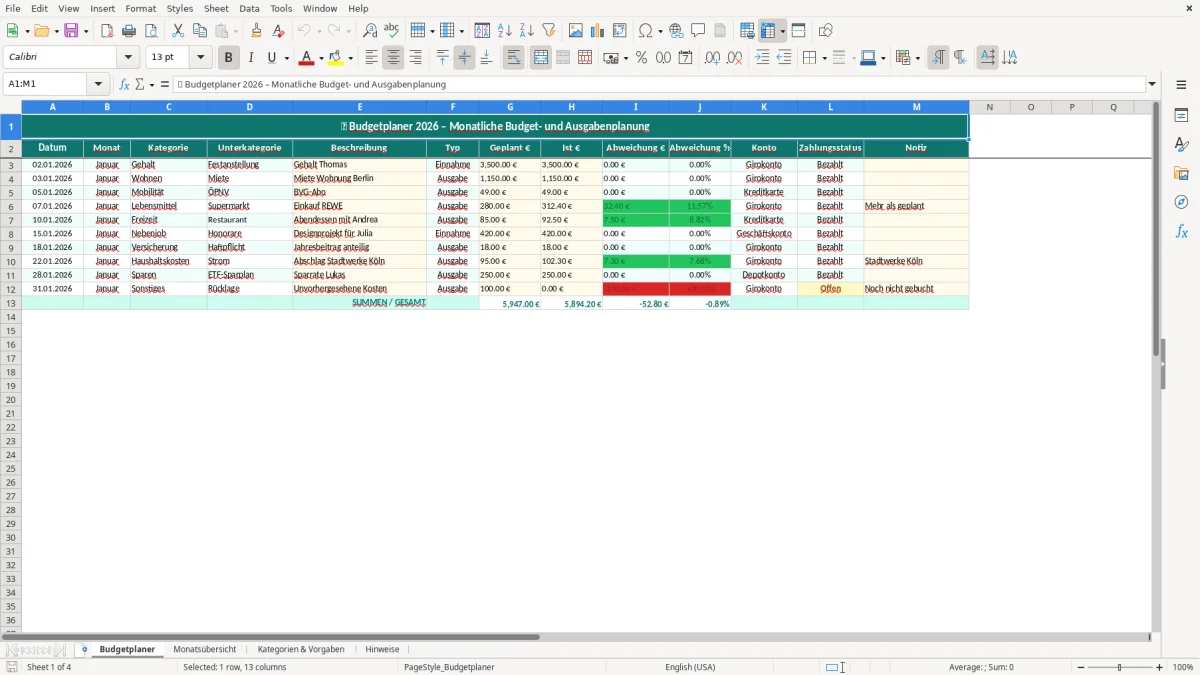Click the status bar zoom in plus

pyautogui.click(x=1160, y=667)
